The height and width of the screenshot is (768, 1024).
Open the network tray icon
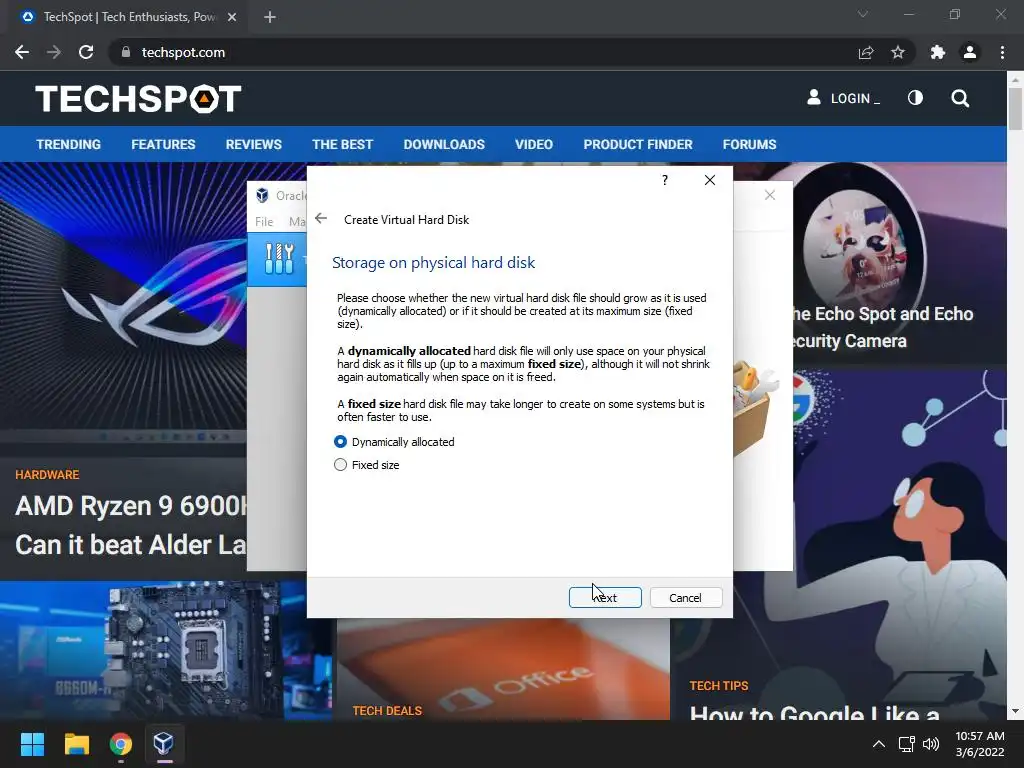pos(906,744)
